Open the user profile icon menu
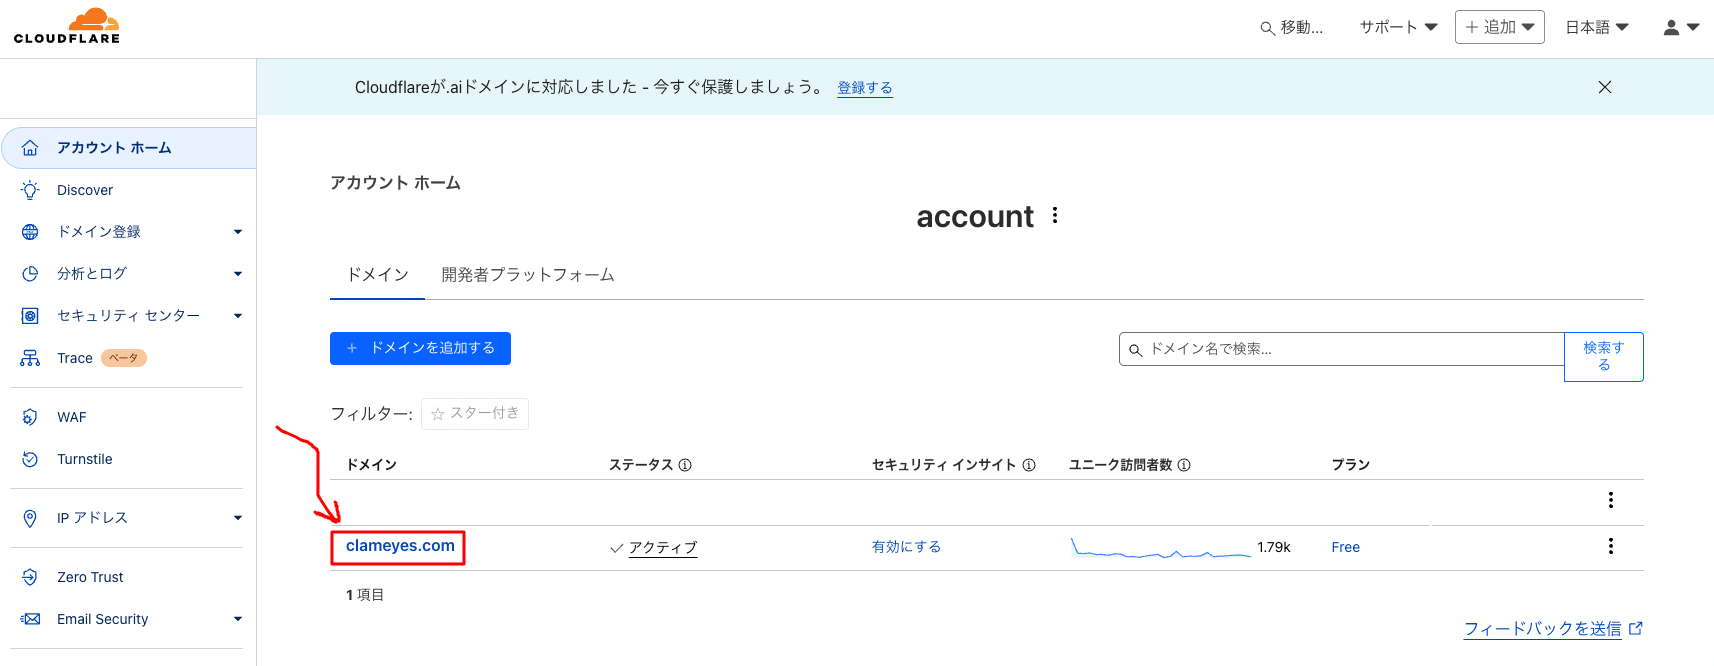The height and width of the screenshot is (666, 1714). 1680,27
